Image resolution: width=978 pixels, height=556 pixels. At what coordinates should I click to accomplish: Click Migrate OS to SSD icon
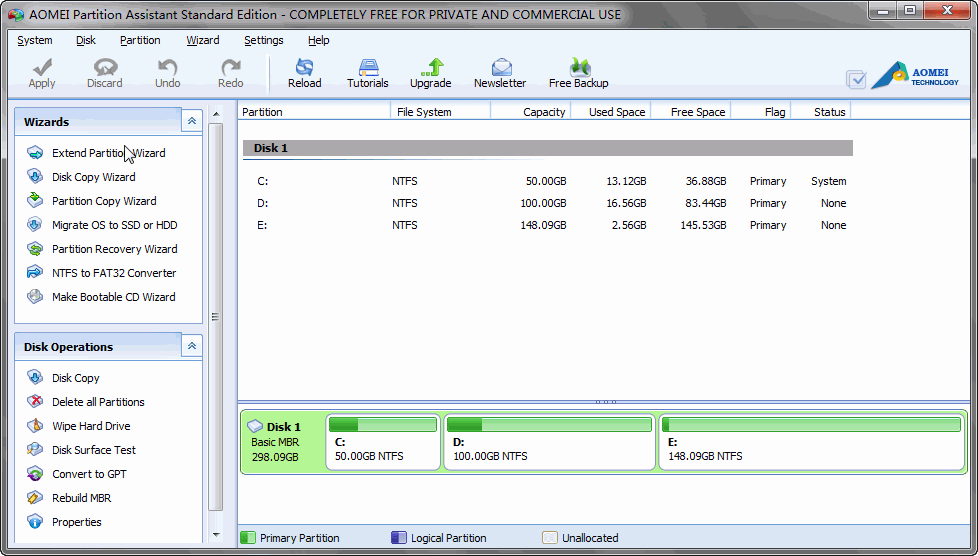(35, 225)
